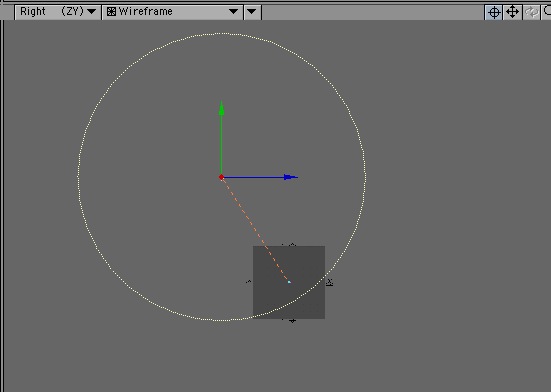The height and width of the screenshot is (392, 551).
Task: Grab the blue Z-axis arrow handle
Action: pos(291,177)
